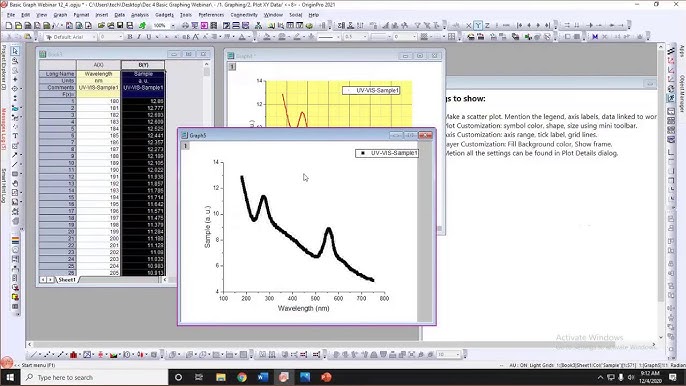This screenshot has width=686, height=386.
Task: Open PowerPoint from the taskbar
Action: 326,377
